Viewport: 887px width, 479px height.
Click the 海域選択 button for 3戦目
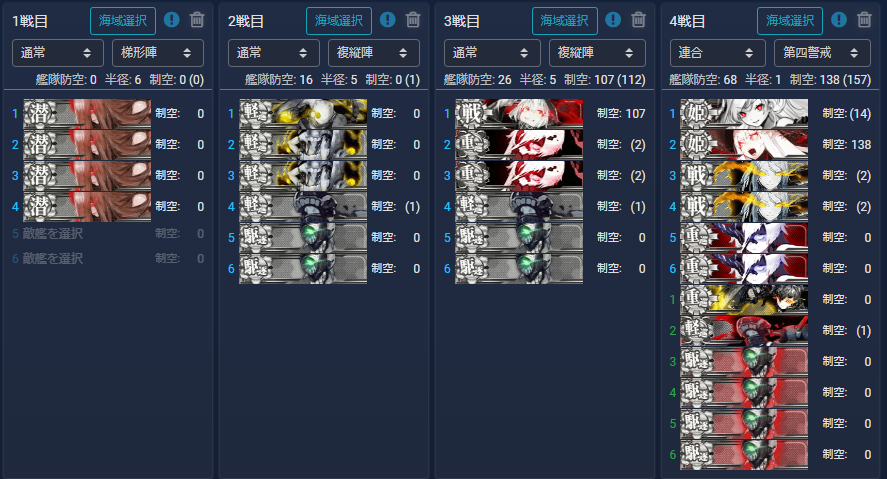(565, 21)
